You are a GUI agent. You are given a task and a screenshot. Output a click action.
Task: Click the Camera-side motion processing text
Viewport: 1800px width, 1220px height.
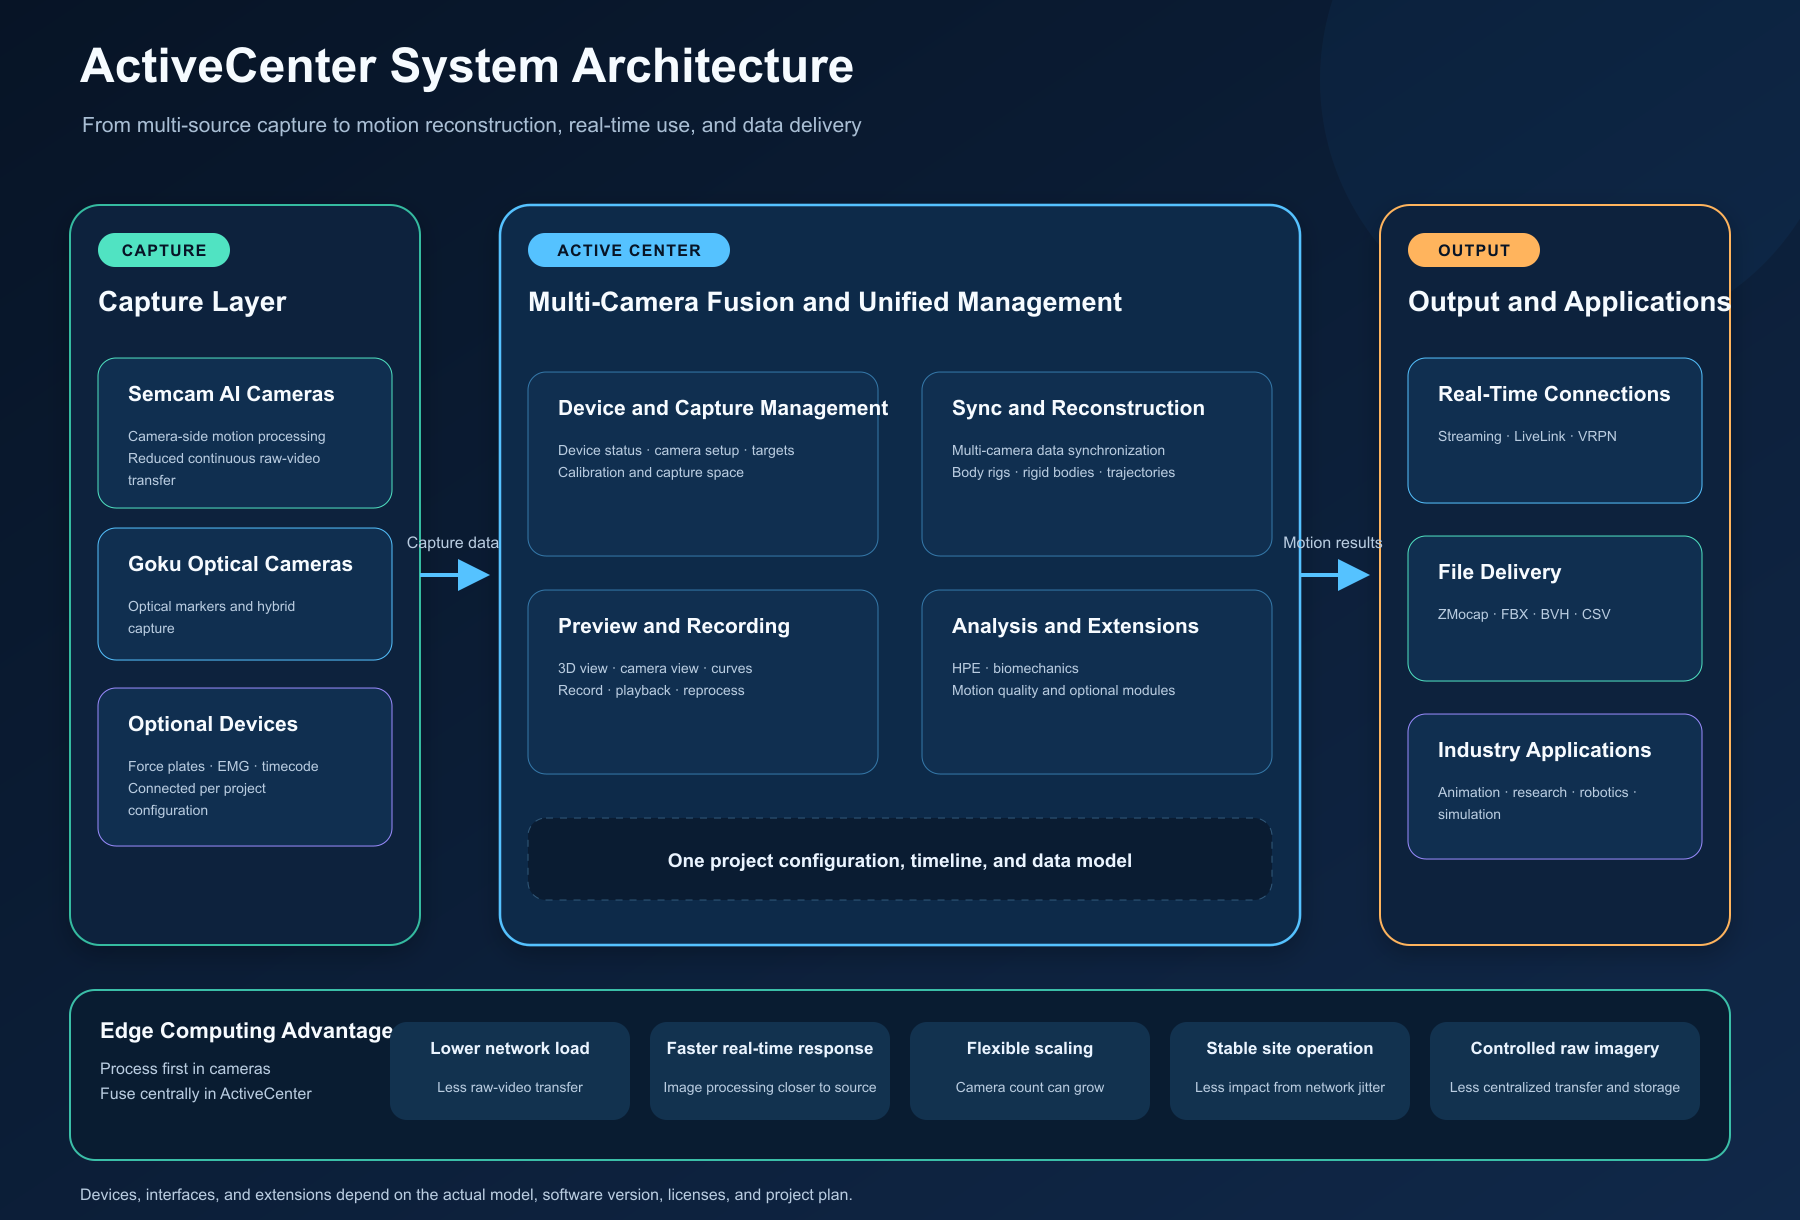point(227,436)
